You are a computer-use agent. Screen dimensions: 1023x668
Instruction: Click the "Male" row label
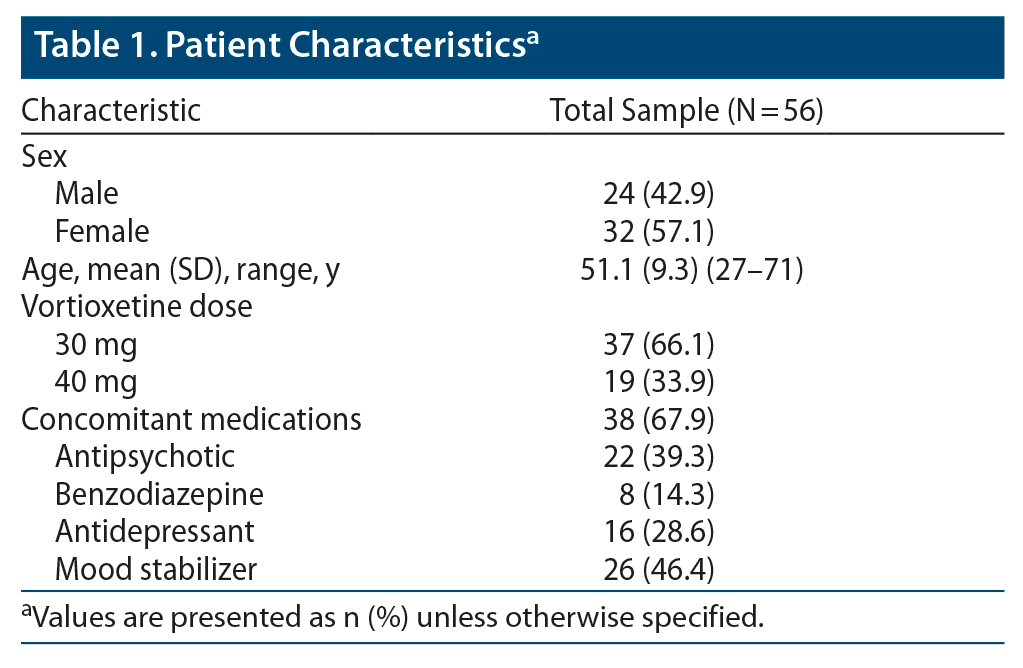pos(87,193)
